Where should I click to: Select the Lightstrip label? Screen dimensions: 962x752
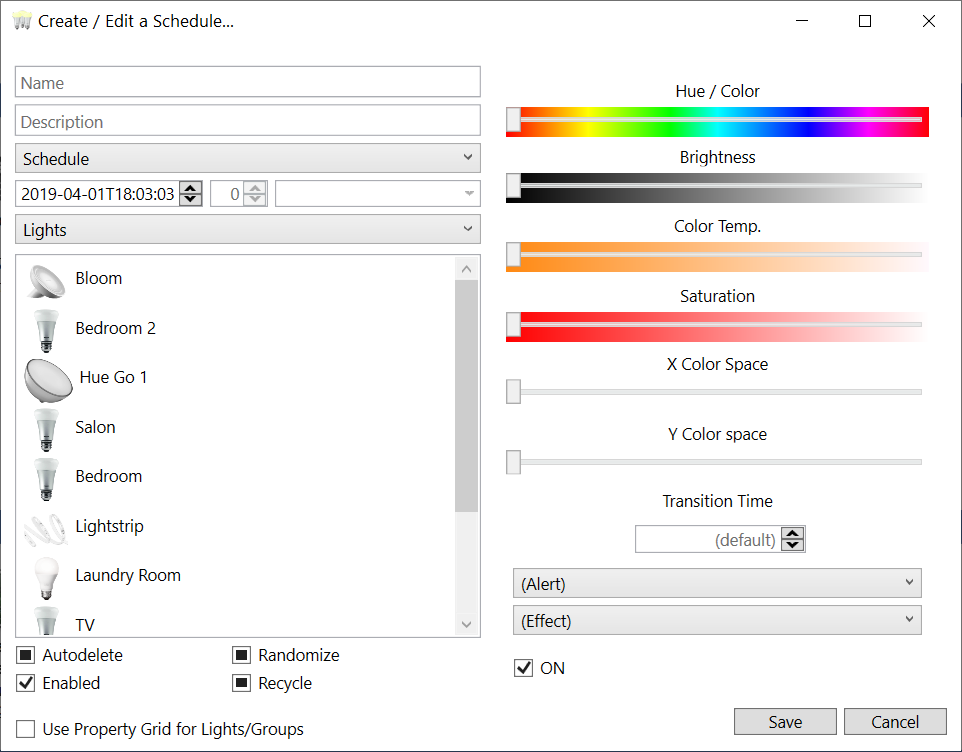[x=109, y=526]
